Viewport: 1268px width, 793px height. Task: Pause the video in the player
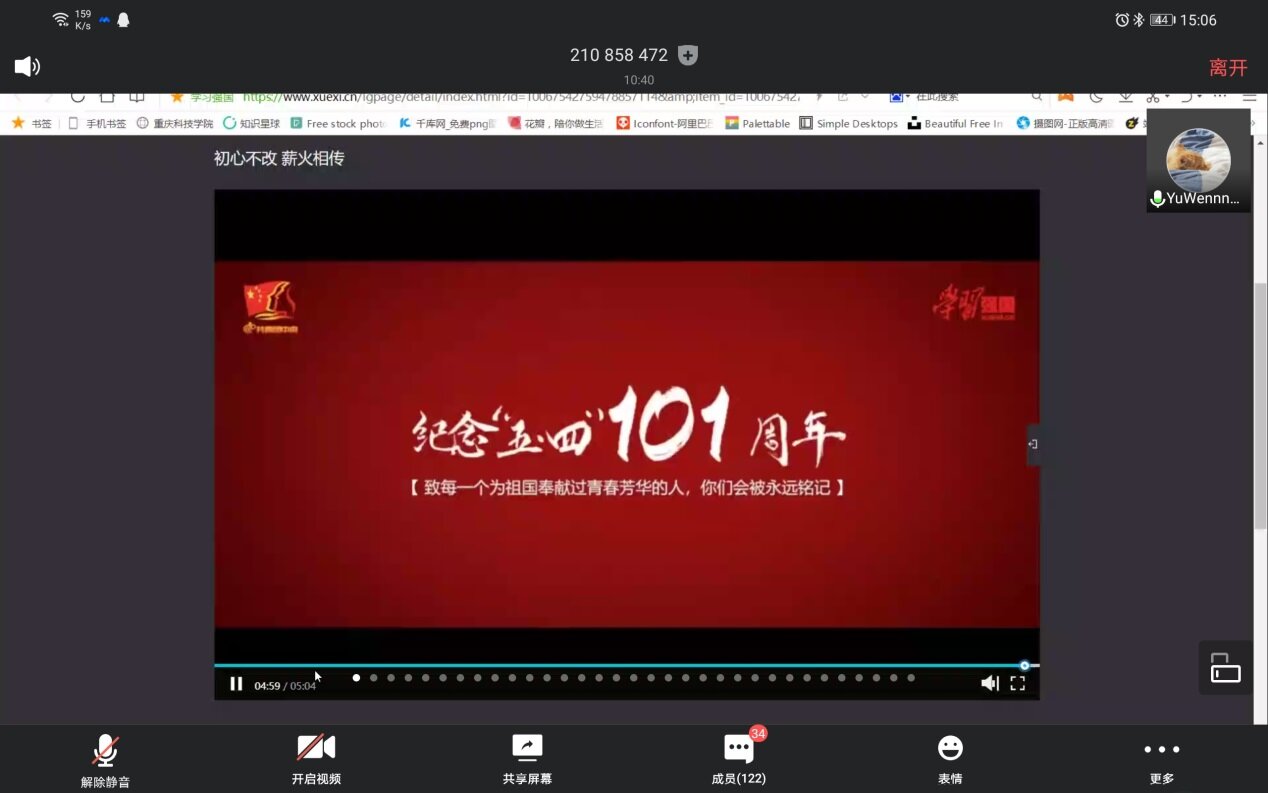(x=236, y=684)
